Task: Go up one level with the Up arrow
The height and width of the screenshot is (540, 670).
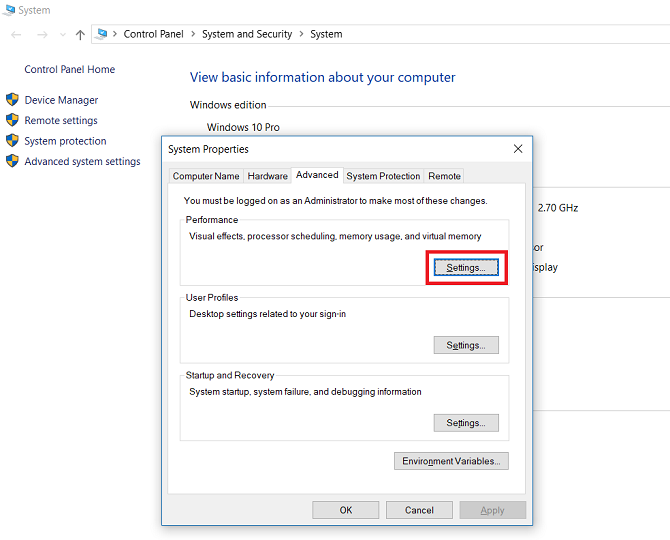Action: tap(80, 35)
